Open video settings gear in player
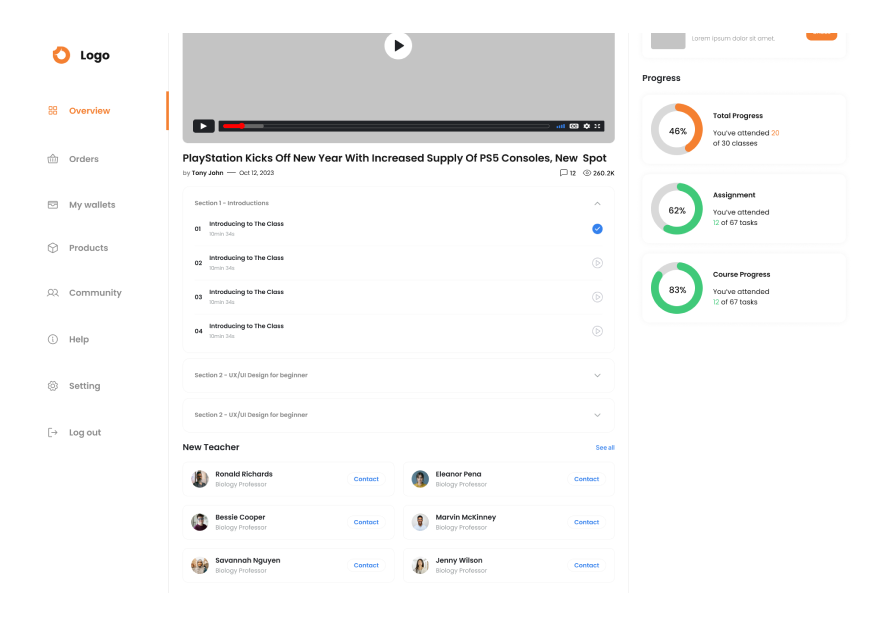894x626 pixels. [586, 126]
